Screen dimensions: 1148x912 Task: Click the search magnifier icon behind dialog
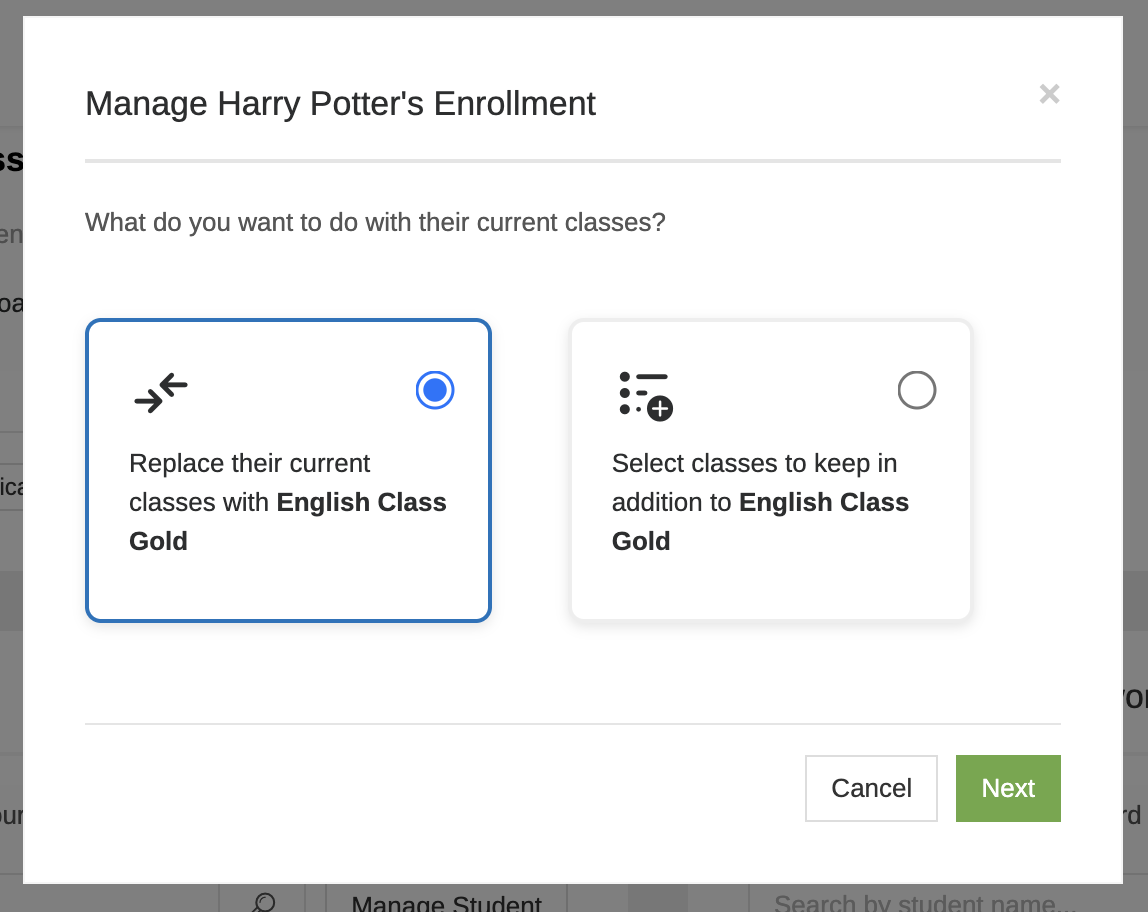tap(263, 901)
